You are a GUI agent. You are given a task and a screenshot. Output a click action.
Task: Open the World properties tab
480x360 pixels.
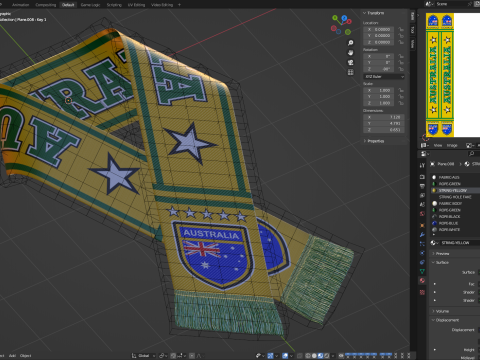click(422, 214)
